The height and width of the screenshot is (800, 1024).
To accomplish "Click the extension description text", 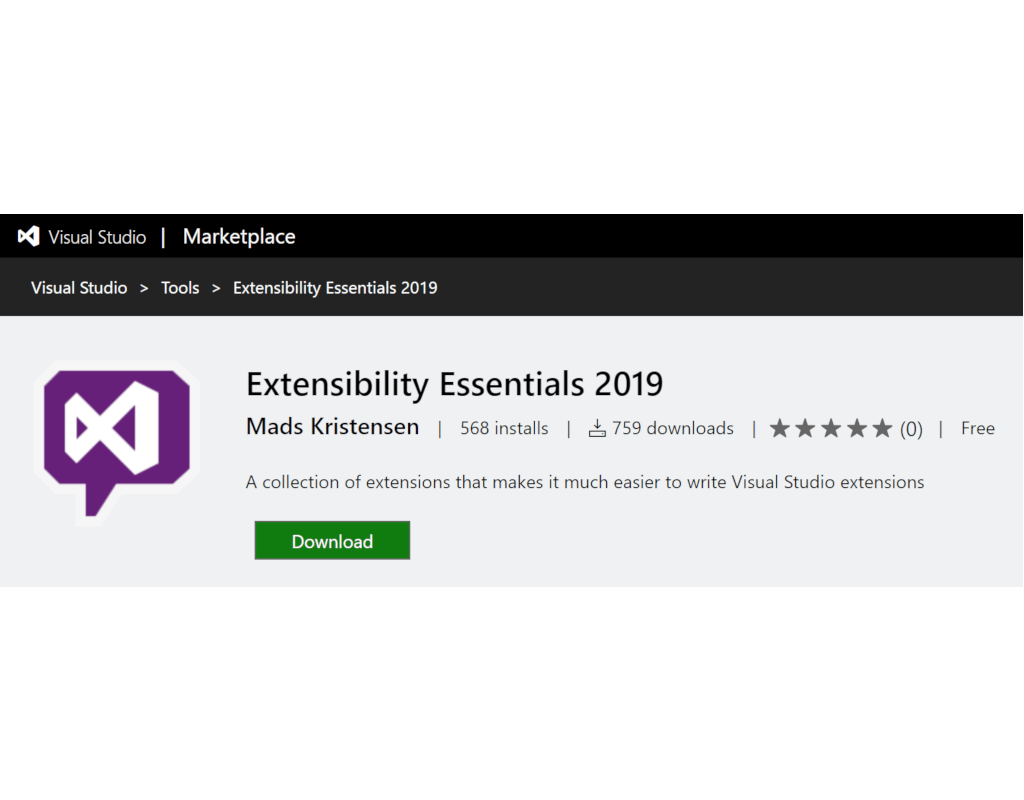I will [x=585, y=482].
